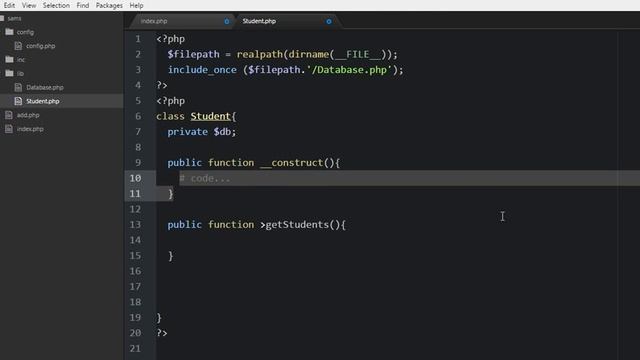Click 'private' keyword on line 7

[x=187, y=132]
